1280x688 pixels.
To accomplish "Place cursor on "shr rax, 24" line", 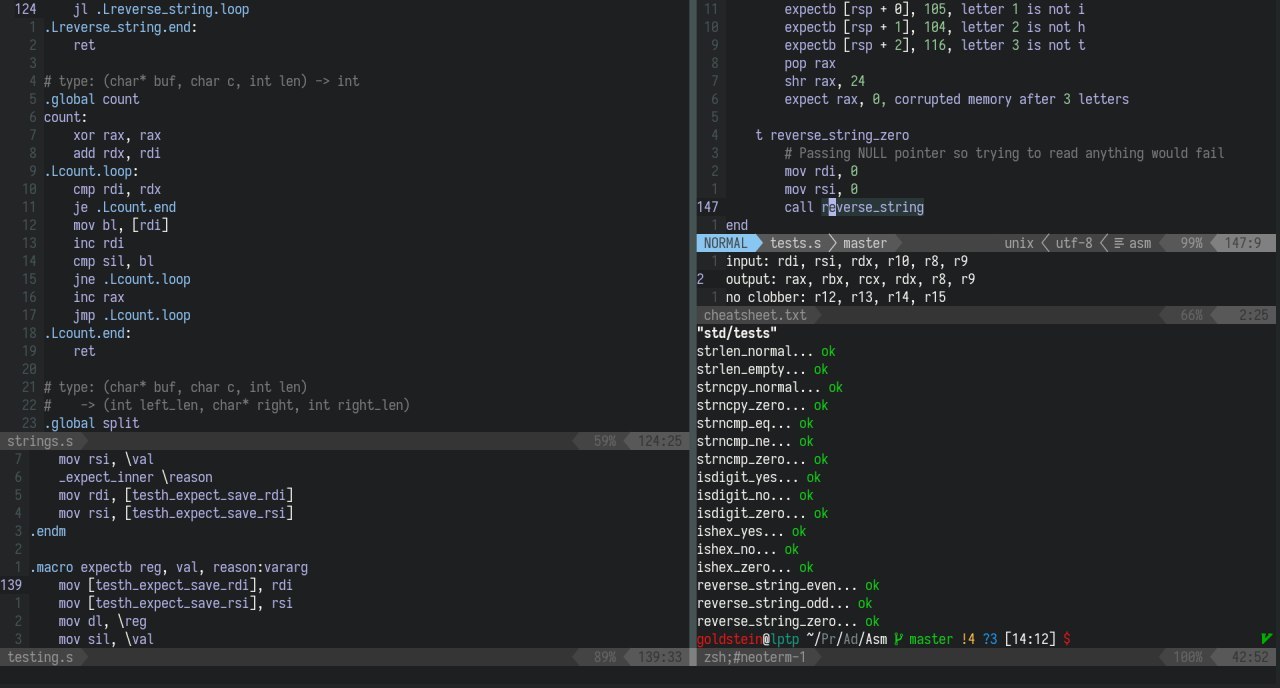I will point(825,81).
